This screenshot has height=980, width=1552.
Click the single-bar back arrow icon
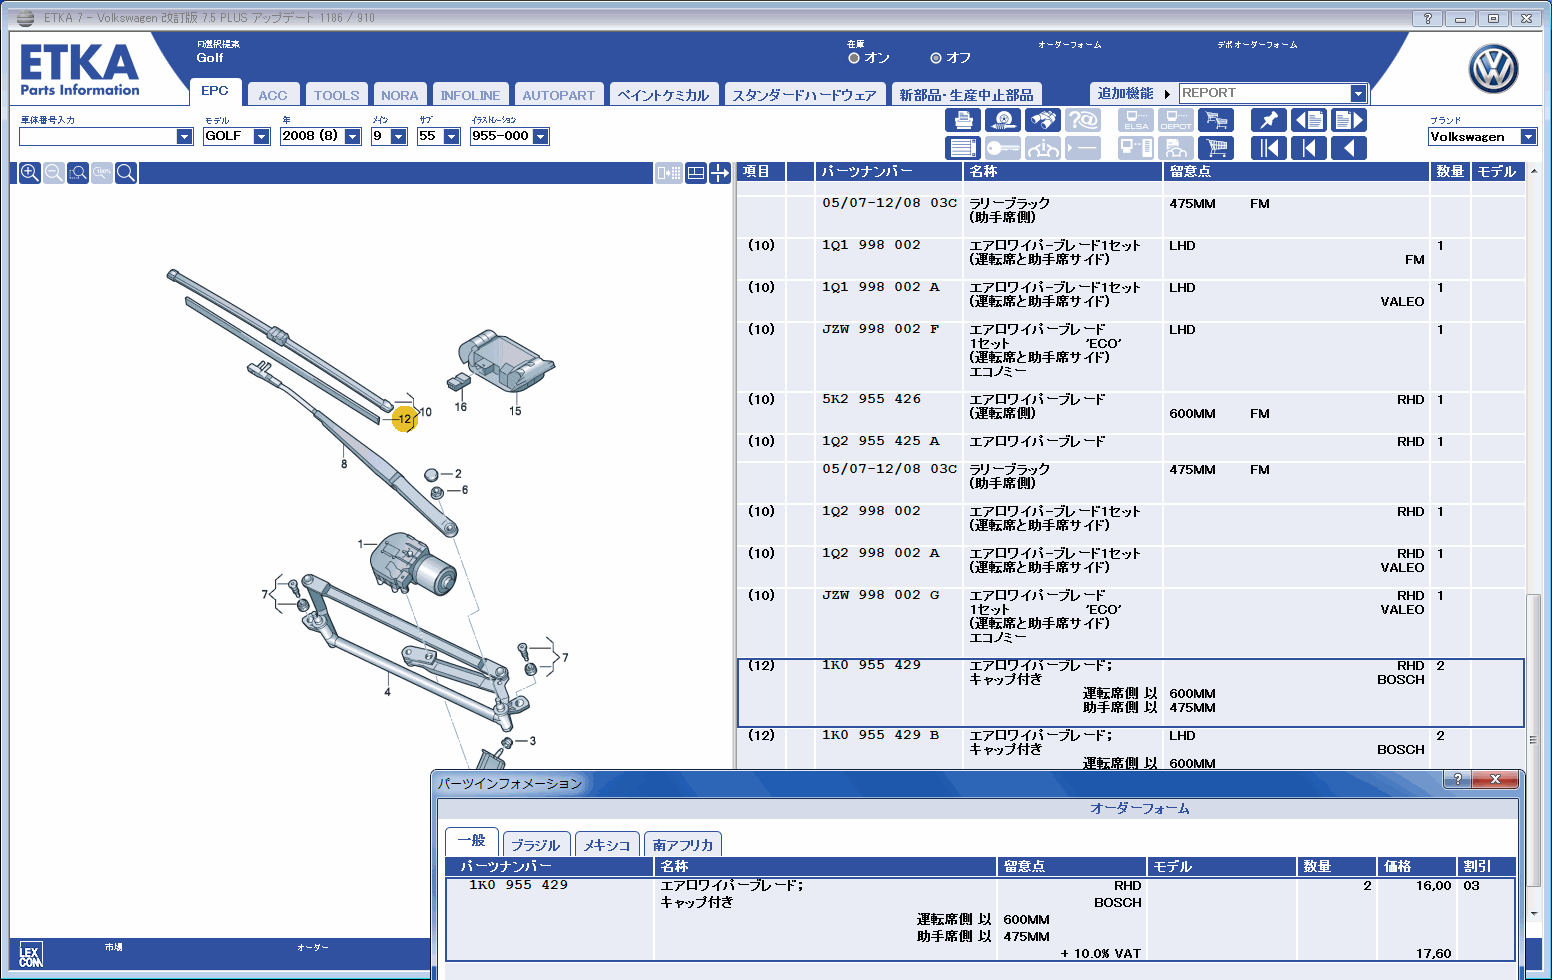[x=1309, y=148]
